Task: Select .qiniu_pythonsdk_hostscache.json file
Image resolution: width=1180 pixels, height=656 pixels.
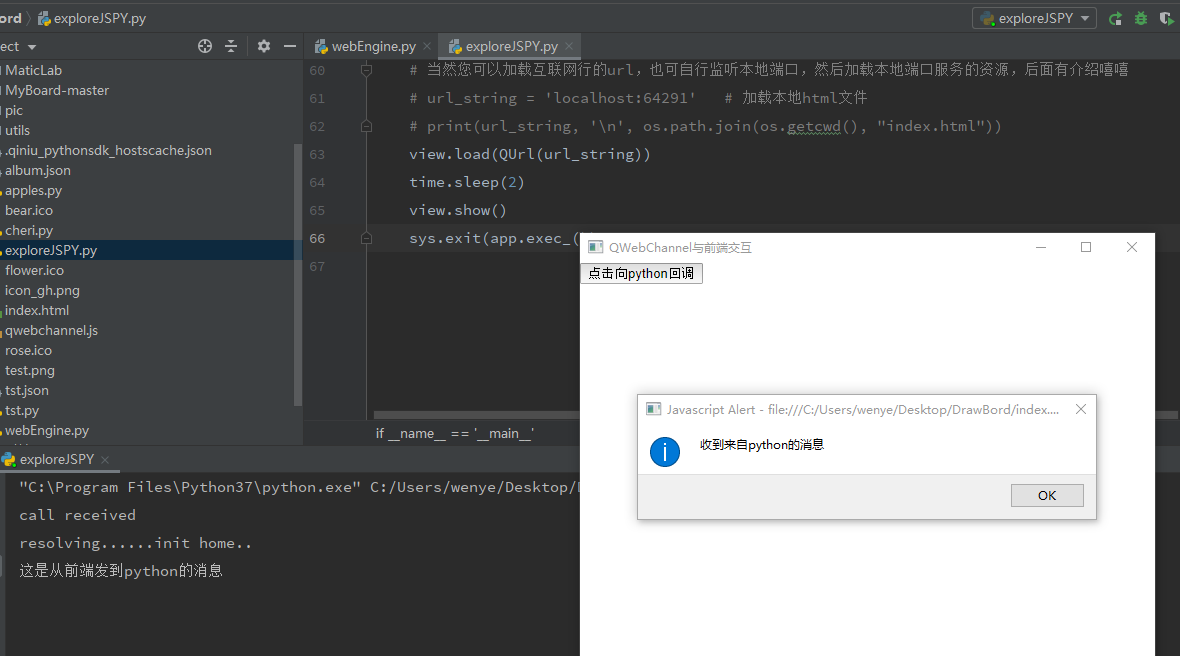Action: tap(108, 150)
